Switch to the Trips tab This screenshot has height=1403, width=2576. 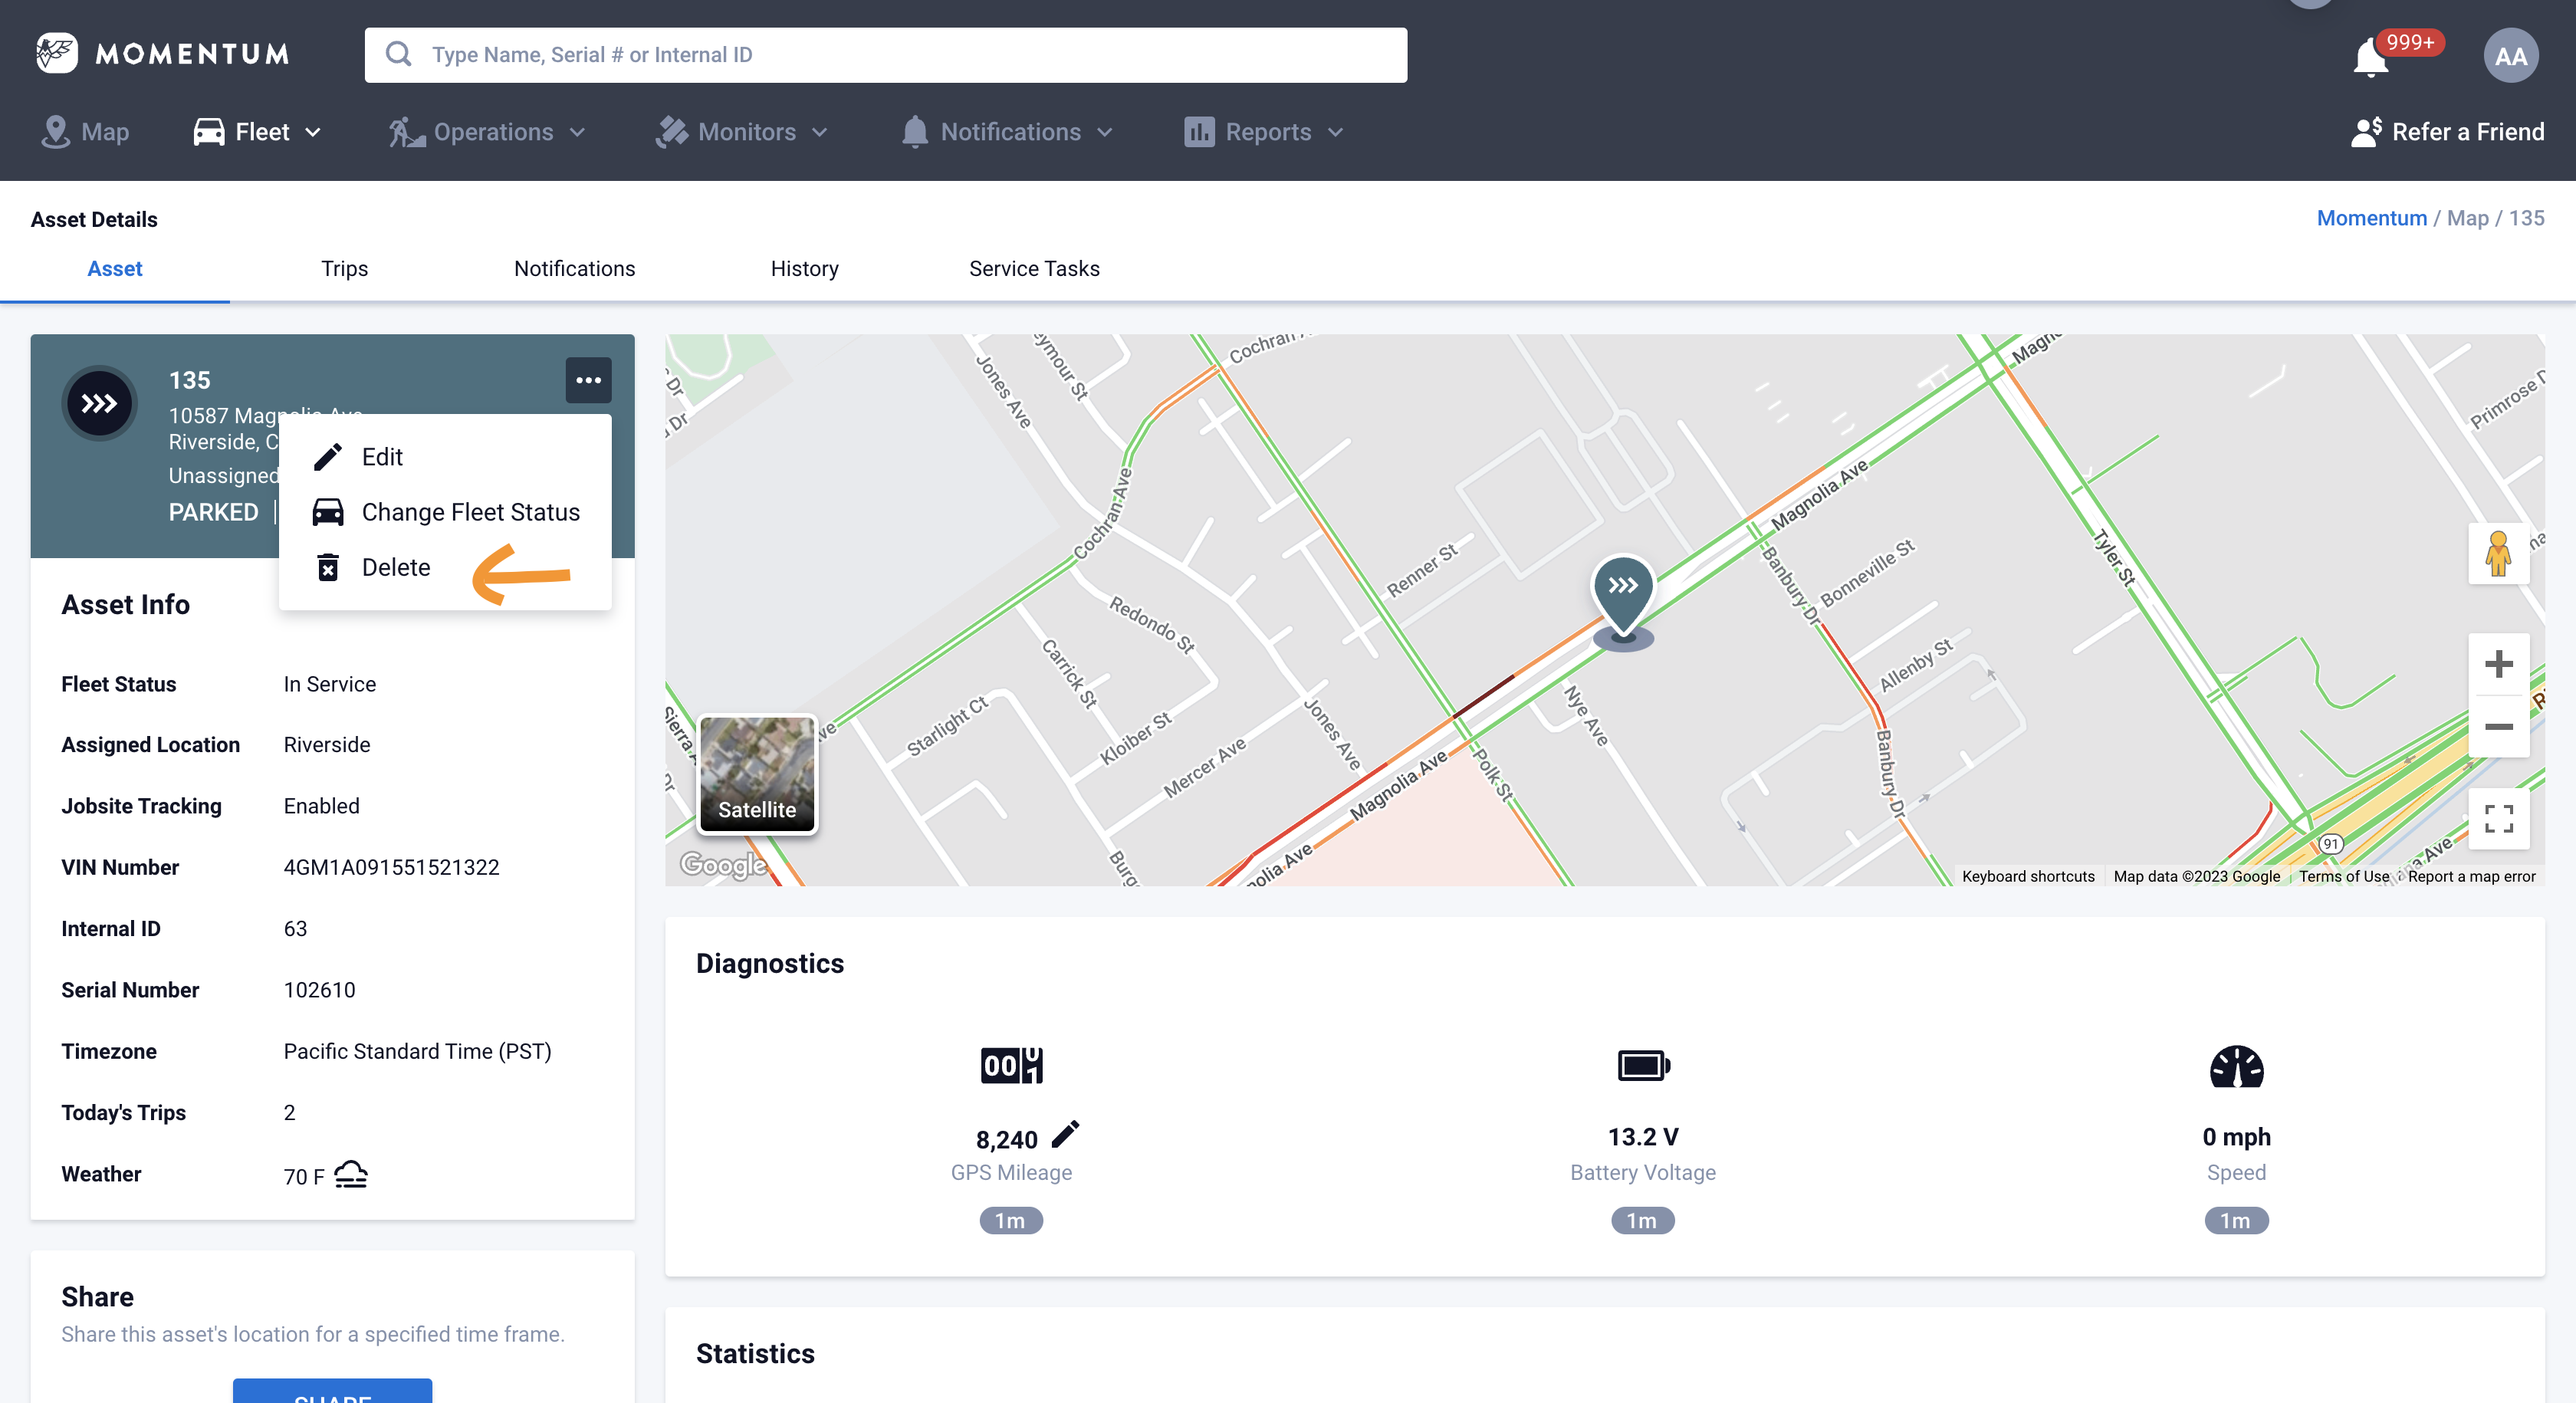point(344,268)
